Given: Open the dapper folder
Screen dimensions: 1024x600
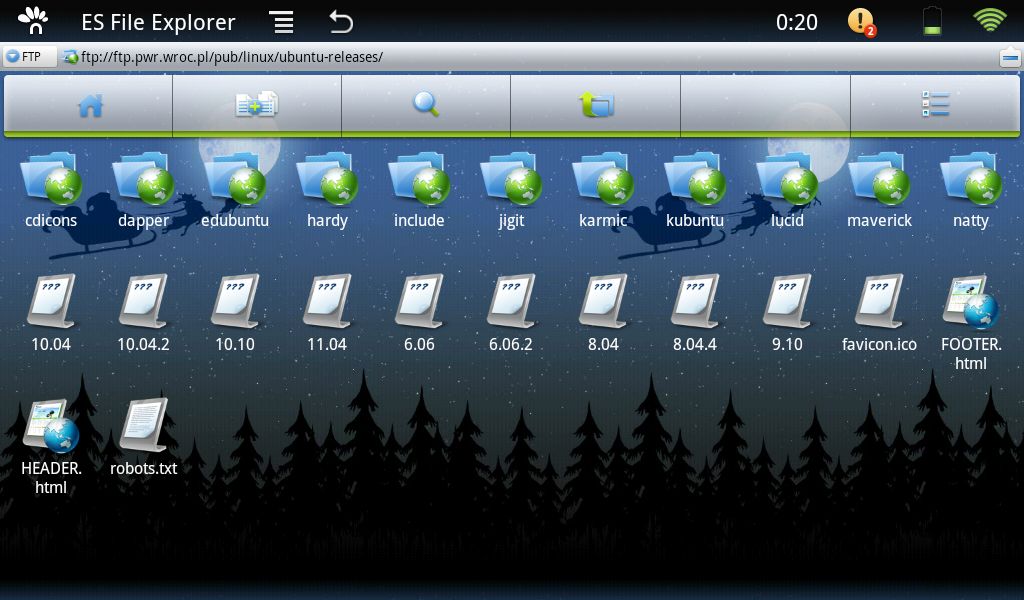Looking at the screenshot, I should [x=143, y=190].
